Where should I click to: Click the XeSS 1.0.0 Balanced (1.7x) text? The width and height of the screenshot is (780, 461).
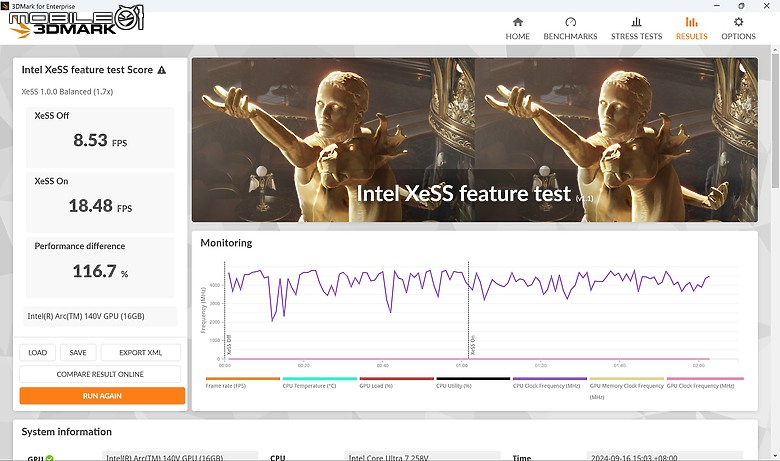pos(67,92)
